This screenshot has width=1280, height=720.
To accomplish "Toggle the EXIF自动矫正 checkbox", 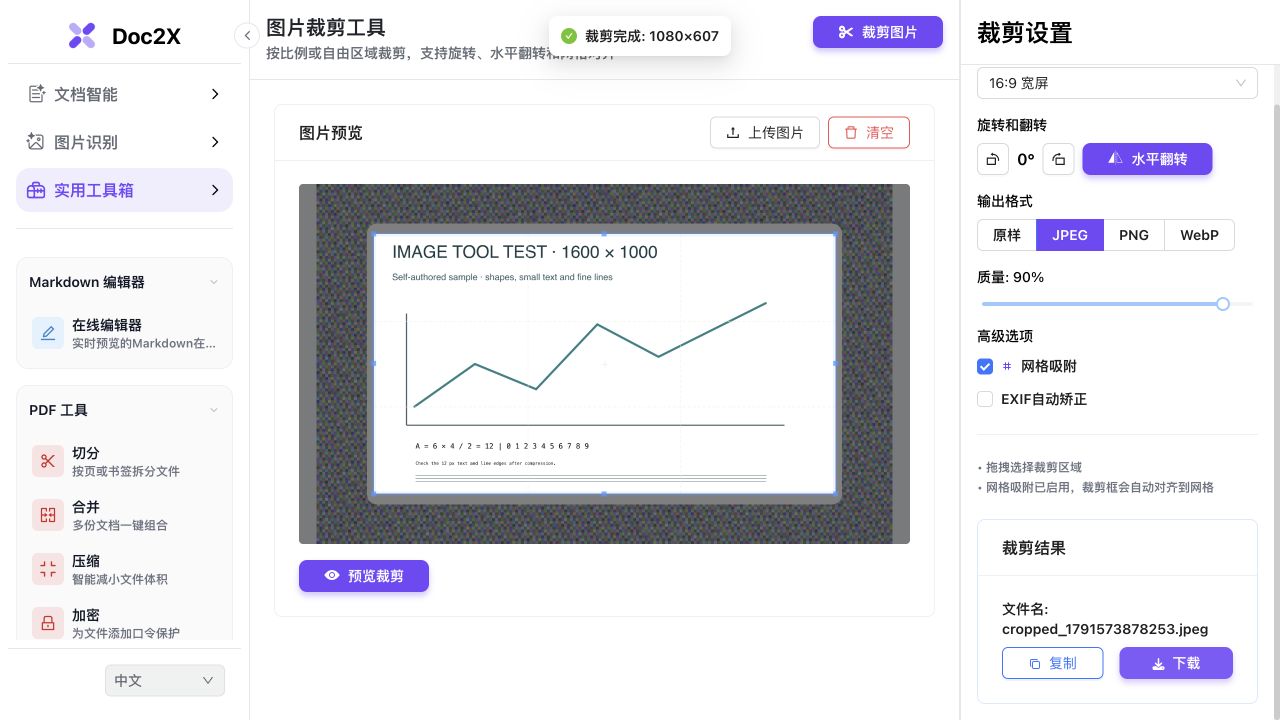I will [x=985, y=399].
